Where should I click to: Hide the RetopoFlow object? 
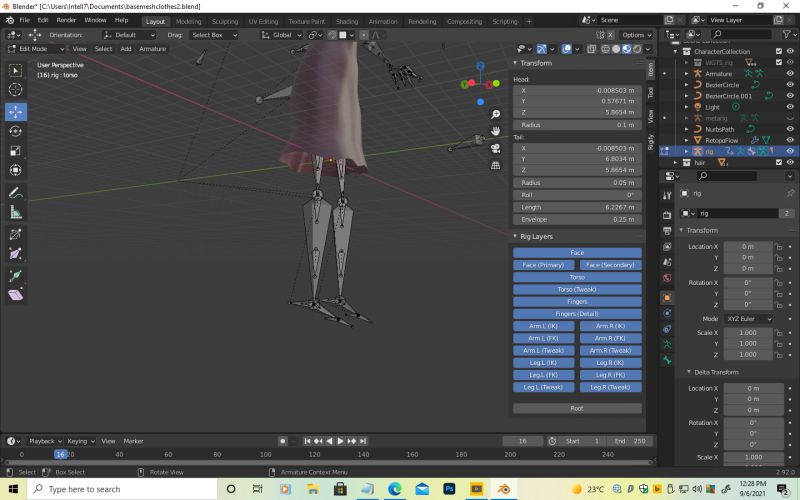pyautogui.click(x=790, y=140)
